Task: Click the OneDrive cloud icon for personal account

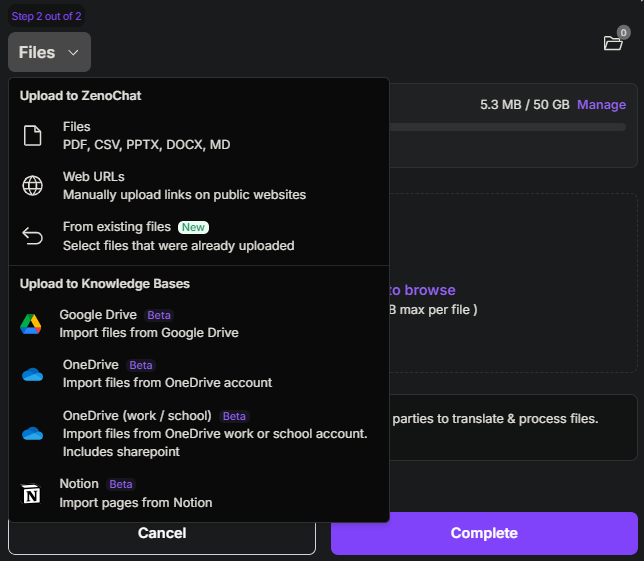Action: (32, 375)
